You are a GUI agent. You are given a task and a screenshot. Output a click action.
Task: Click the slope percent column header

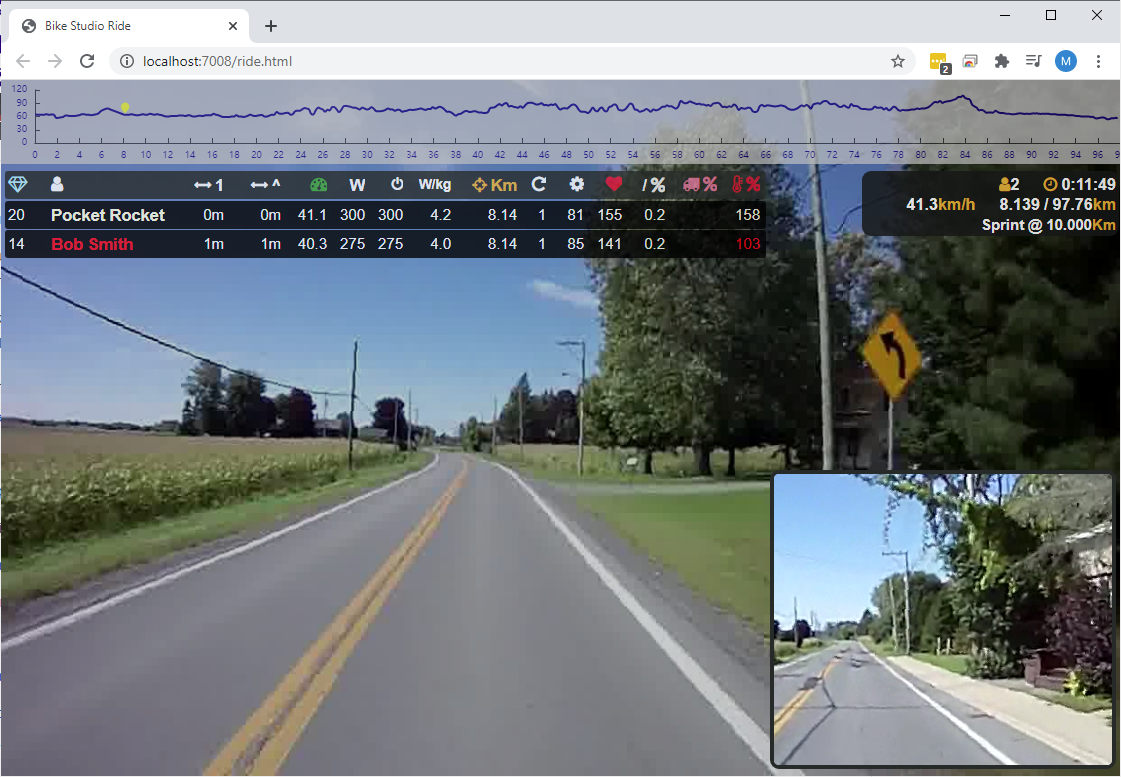pyautogui.click(x=653, y=185)
